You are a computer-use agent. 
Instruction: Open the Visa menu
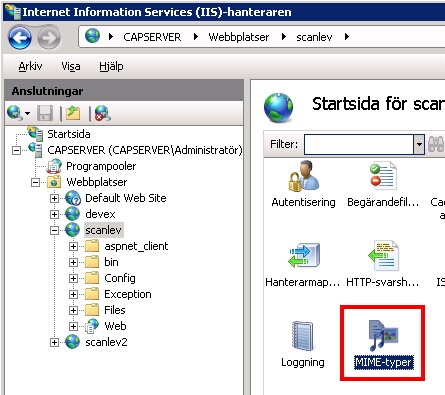[x=71, y=66]
